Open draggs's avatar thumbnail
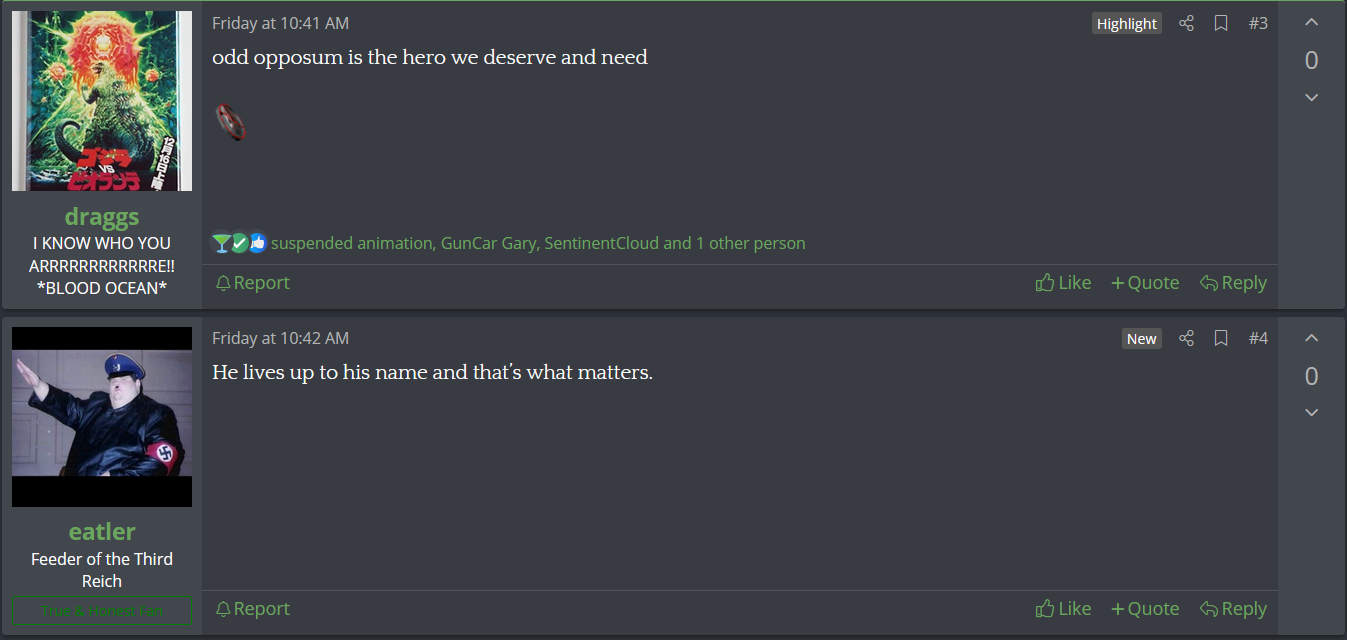 [x=102, y=100]
